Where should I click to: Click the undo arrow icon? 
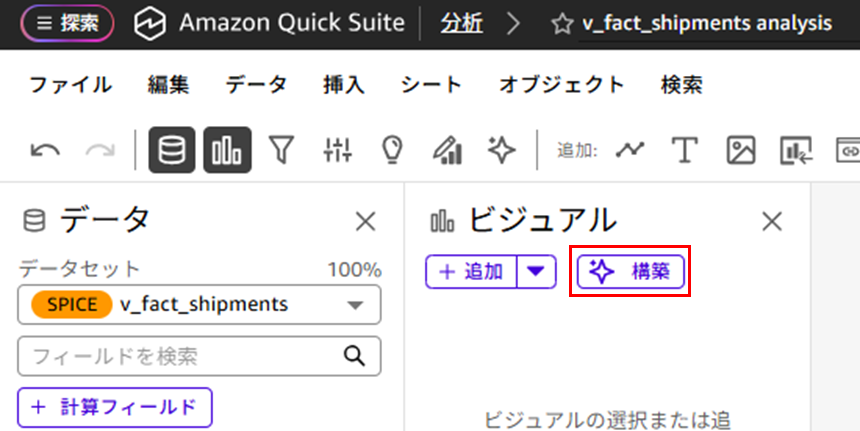(x=46, y=150)
